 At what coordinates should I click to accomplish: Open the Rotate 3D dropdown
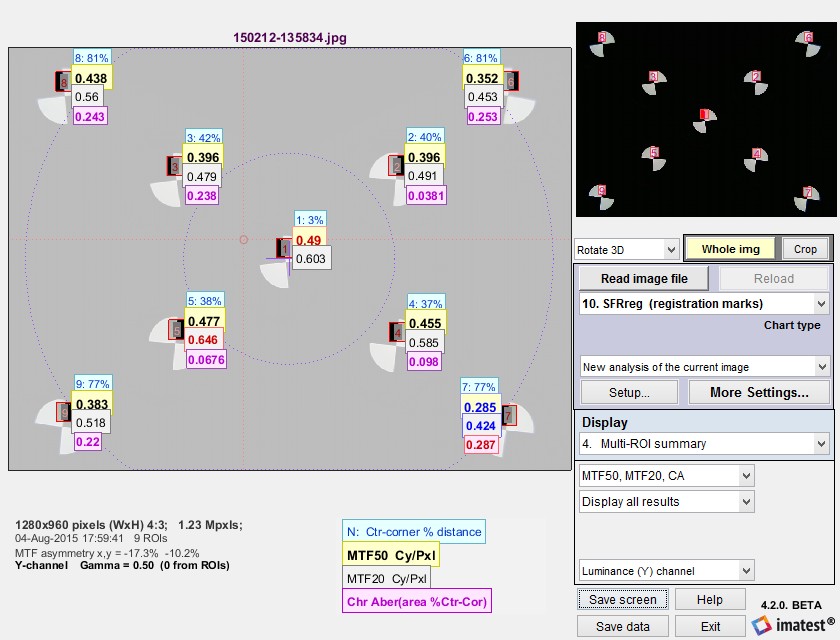(627, 250)
